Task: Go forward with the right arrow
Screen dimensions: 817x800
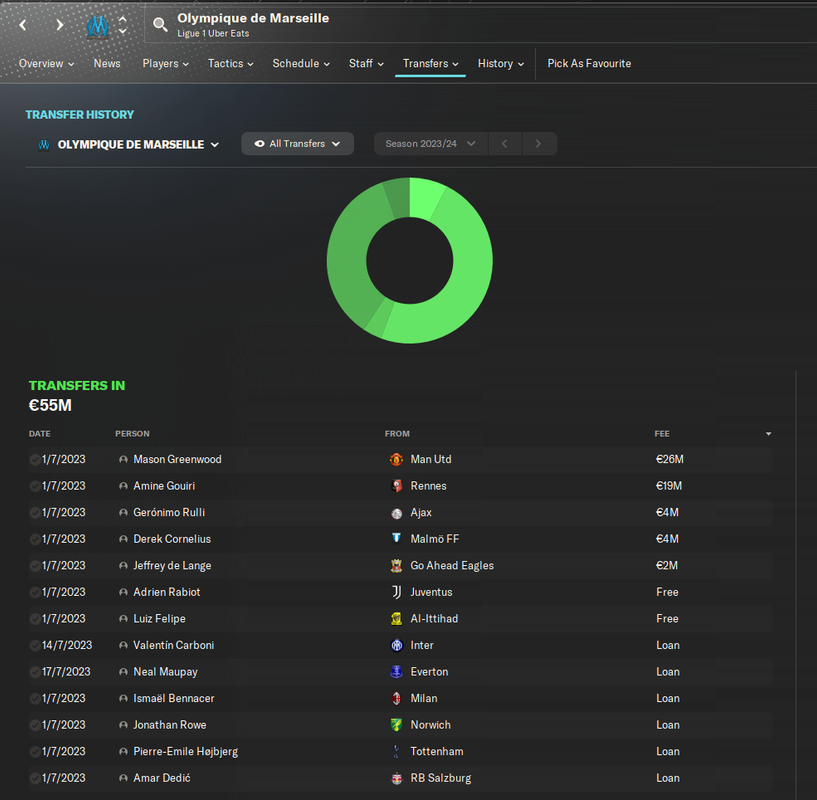Action: 59,24
